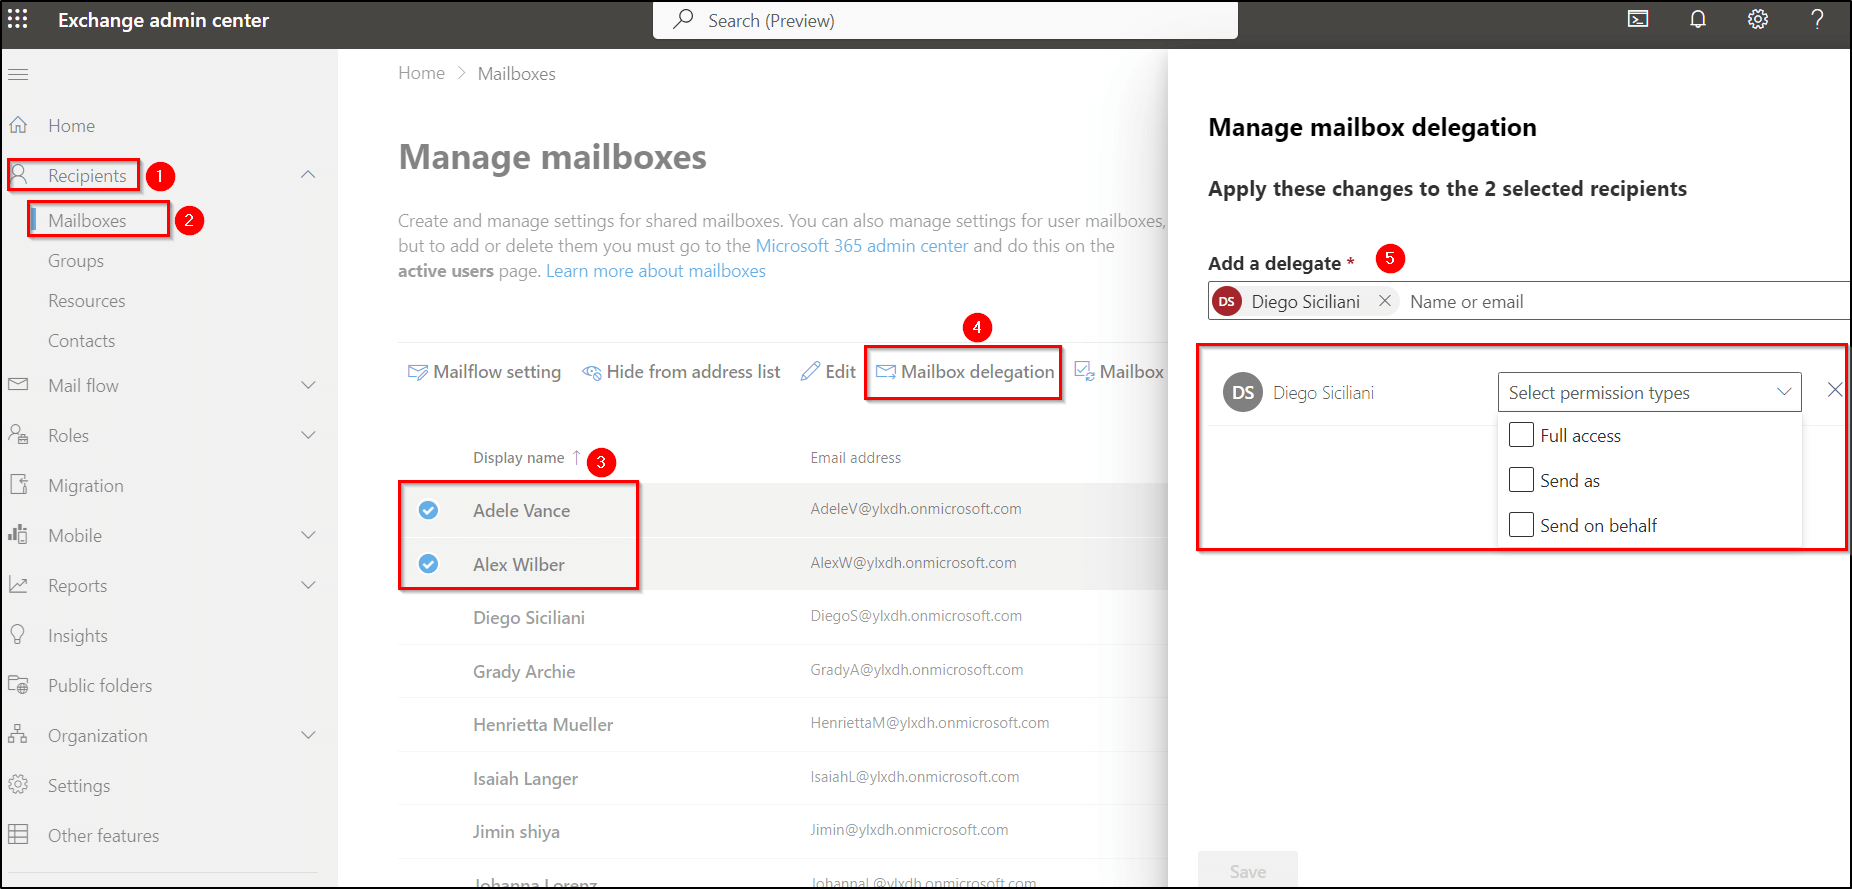1852x889 pixels.
Task: Follow Learn more about mailboxes link
Action: tap(656, 271)
